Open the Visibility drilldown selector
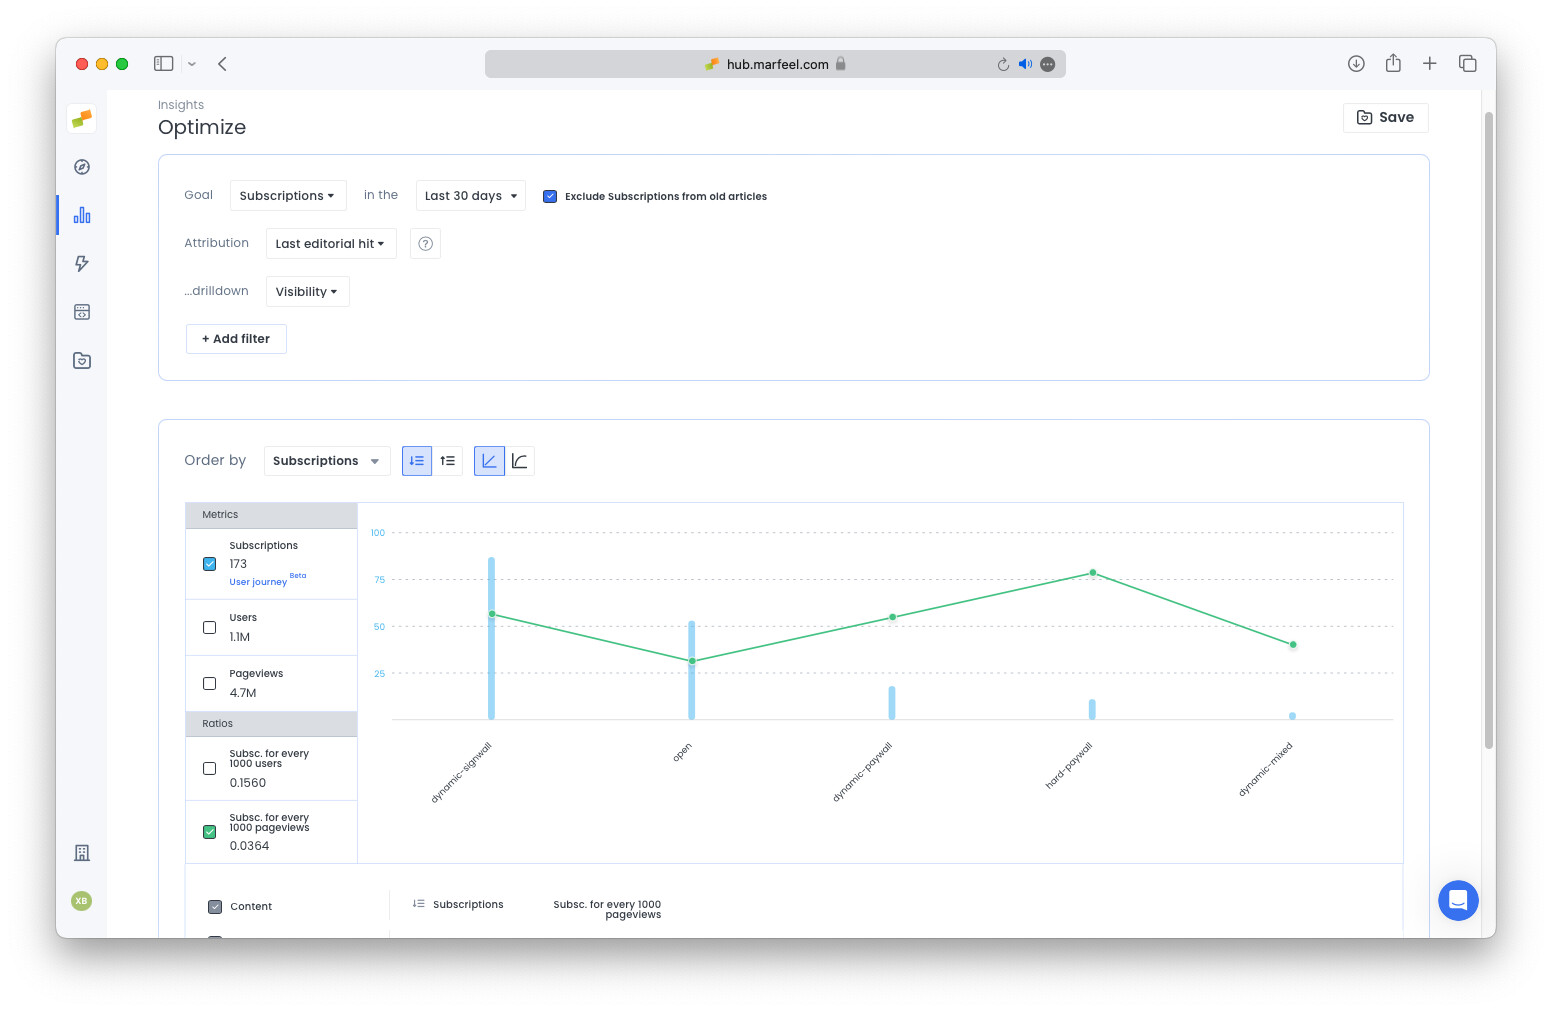1552x1012 pixels. coord(307,291)
